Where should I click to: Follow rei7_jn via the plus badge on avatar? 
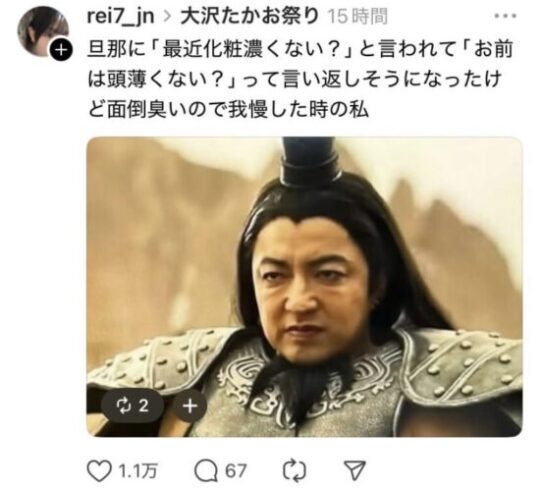click(x=61, y=50)
